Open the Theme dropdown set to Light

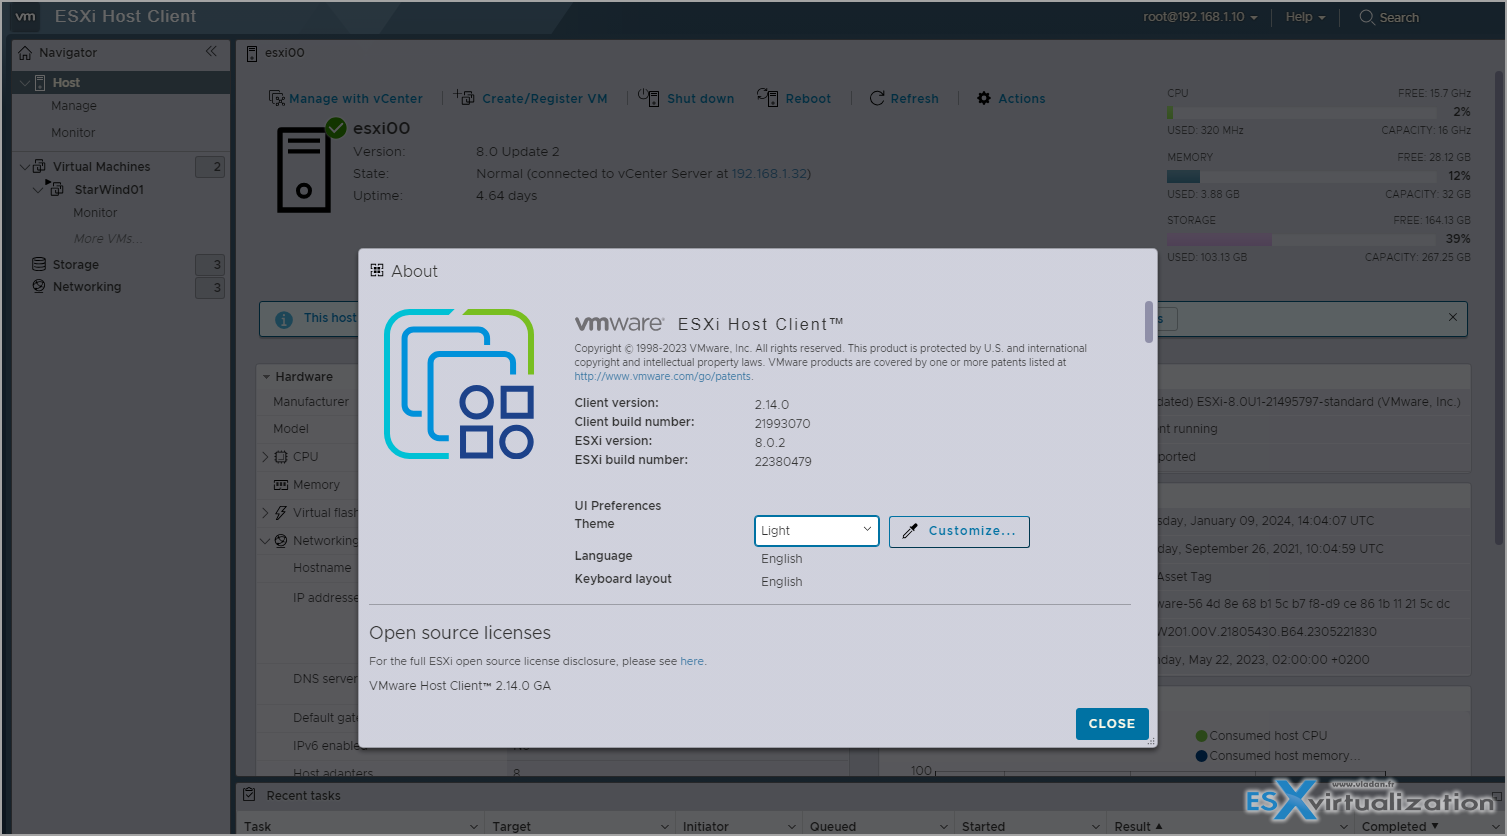[816, 531]
